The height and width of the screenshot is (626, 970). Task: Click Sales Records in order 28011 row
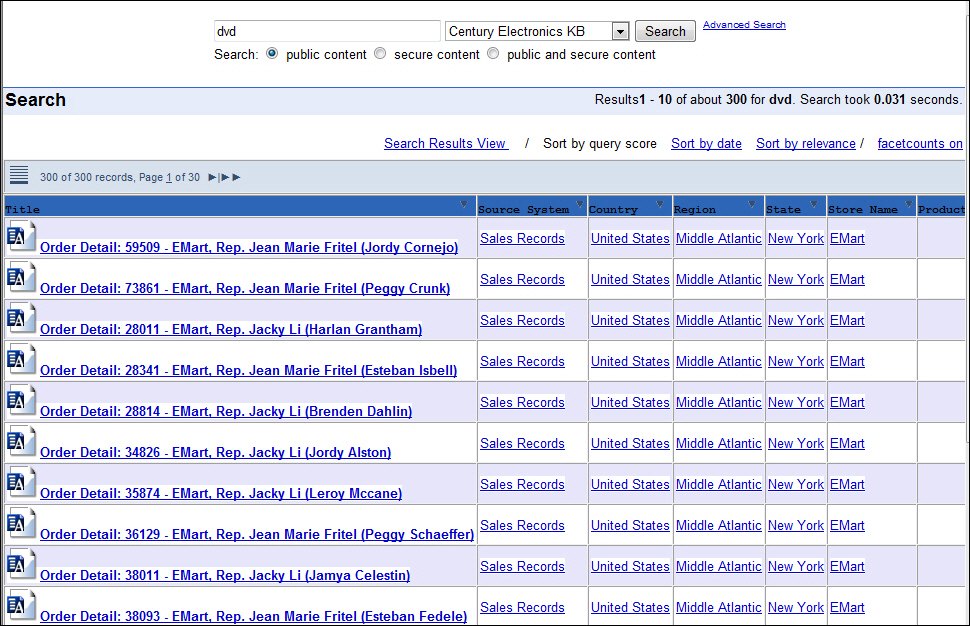(522, 320)
